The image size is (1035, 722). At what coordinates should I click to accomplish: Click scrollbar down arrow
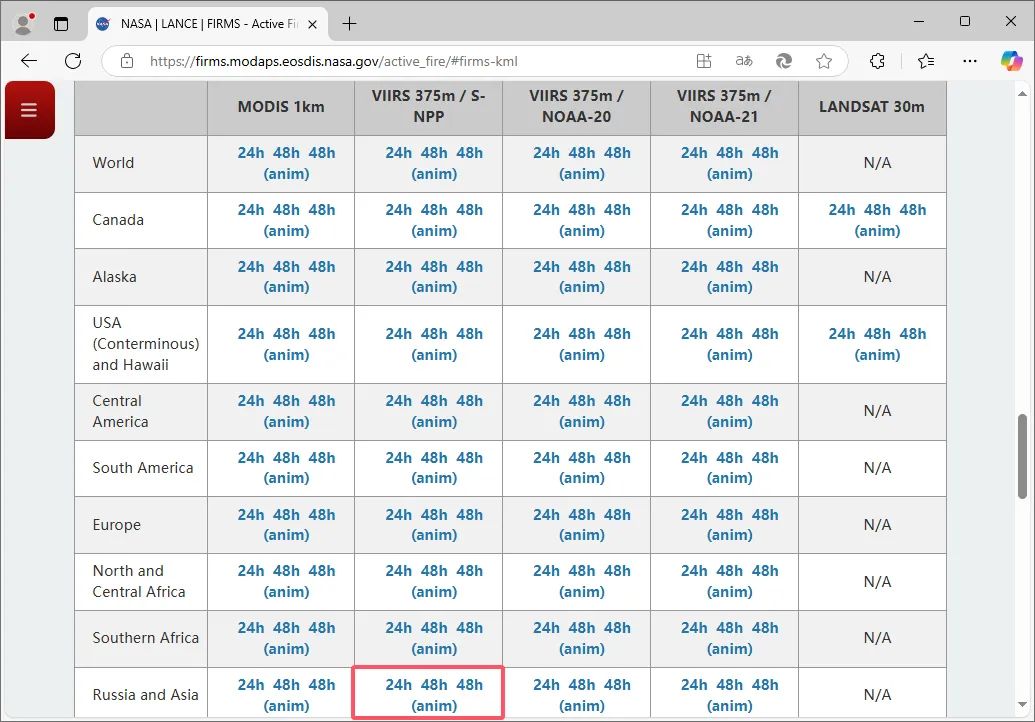pyautogui.click(x=1022, y=704)
